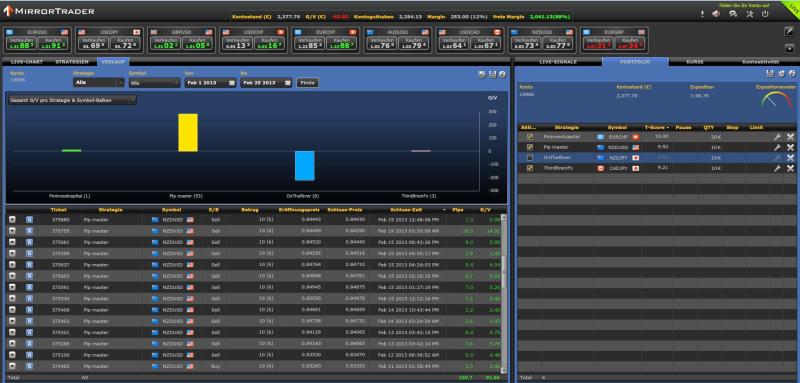This screenshot has height=383, width=800.
Task: Click the refresh icon in Portfolio panel
Action: click(781, 73)
